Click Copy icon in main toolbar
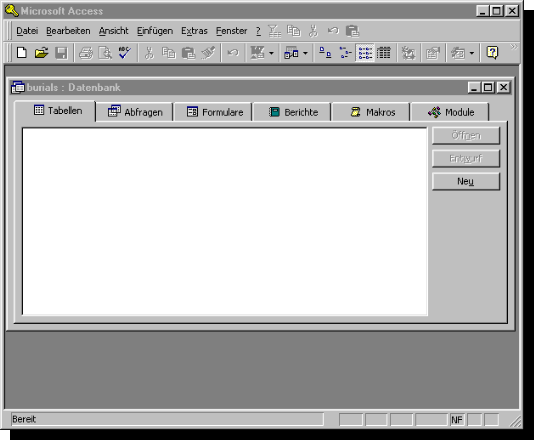This screenshot has height=440, width=534. click(x=169, y=53)
